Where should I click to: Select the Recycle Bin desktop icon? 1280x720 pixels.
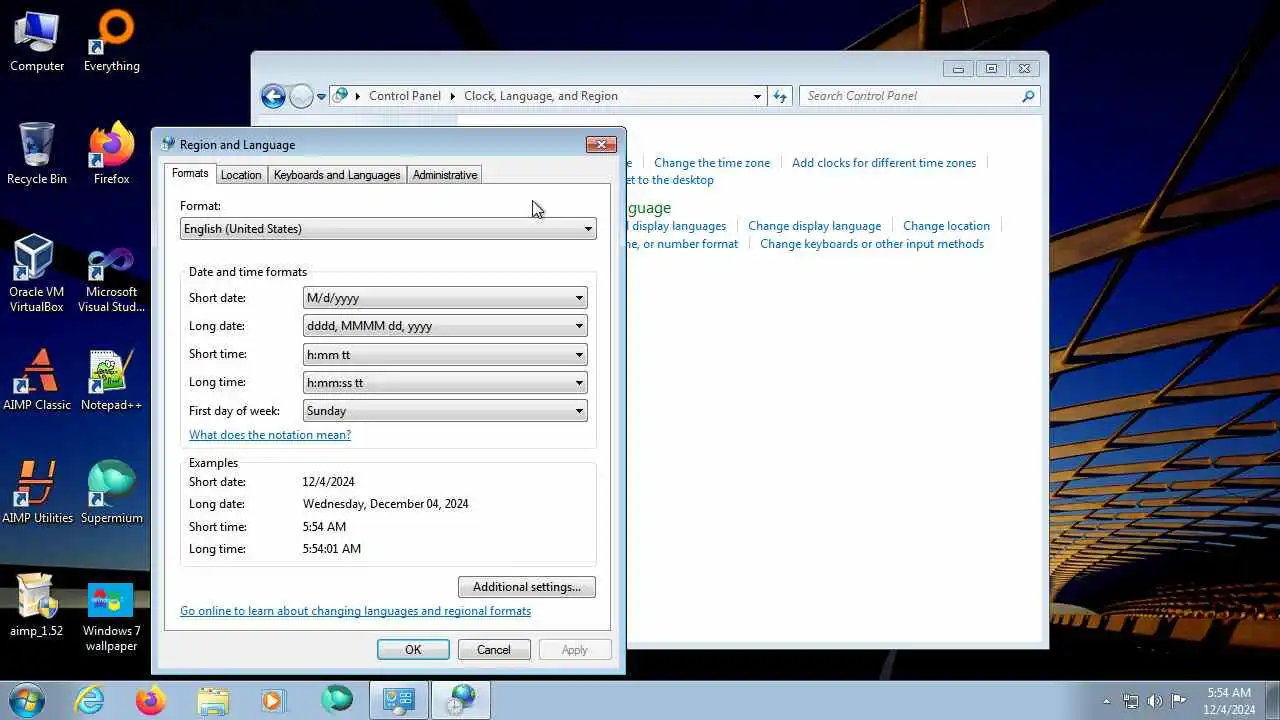click(x=37, y=155)
